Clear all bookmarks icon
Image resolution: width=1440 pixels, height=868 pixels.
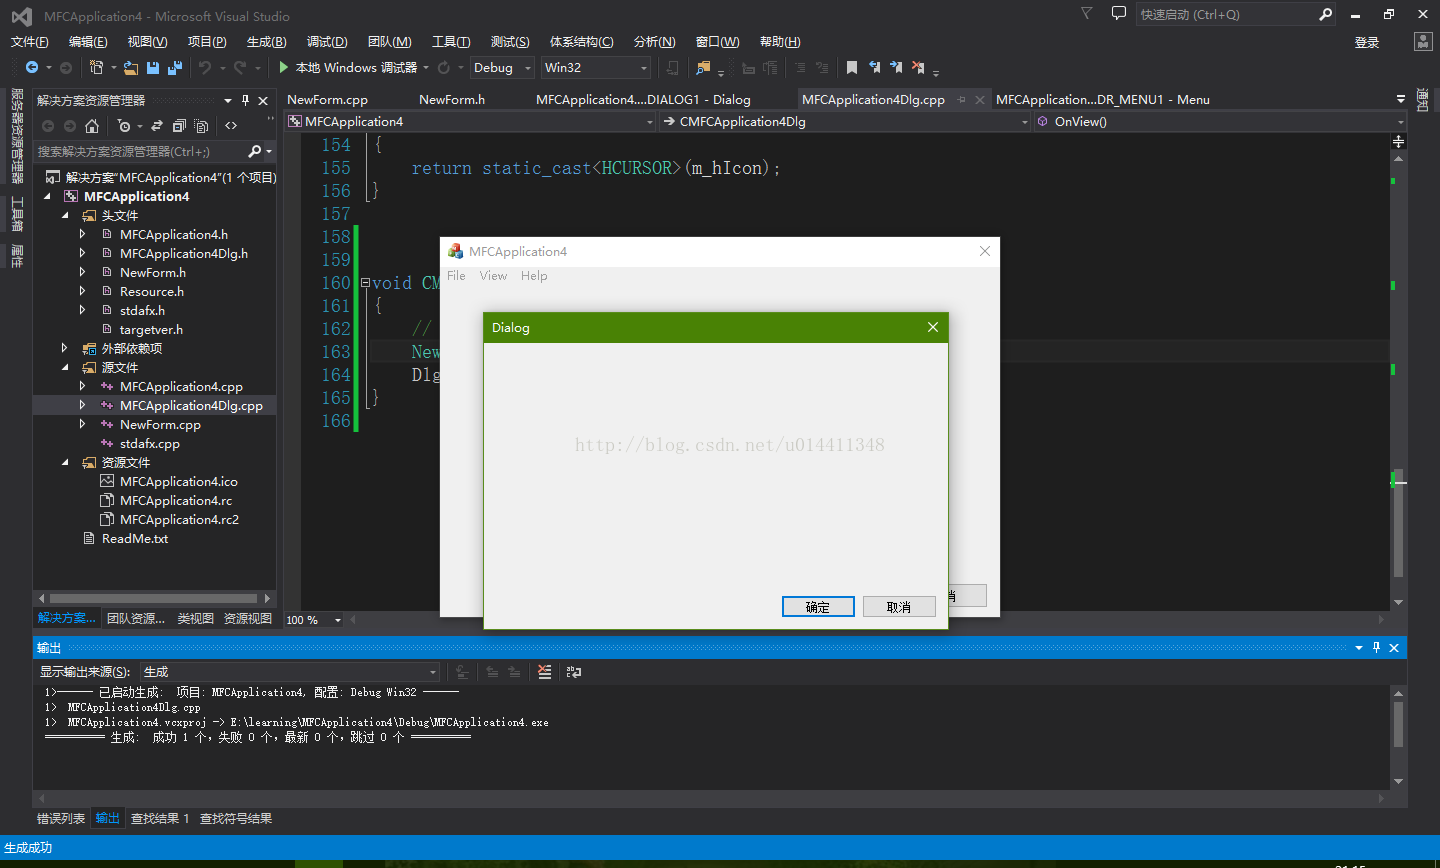point(918,68)
